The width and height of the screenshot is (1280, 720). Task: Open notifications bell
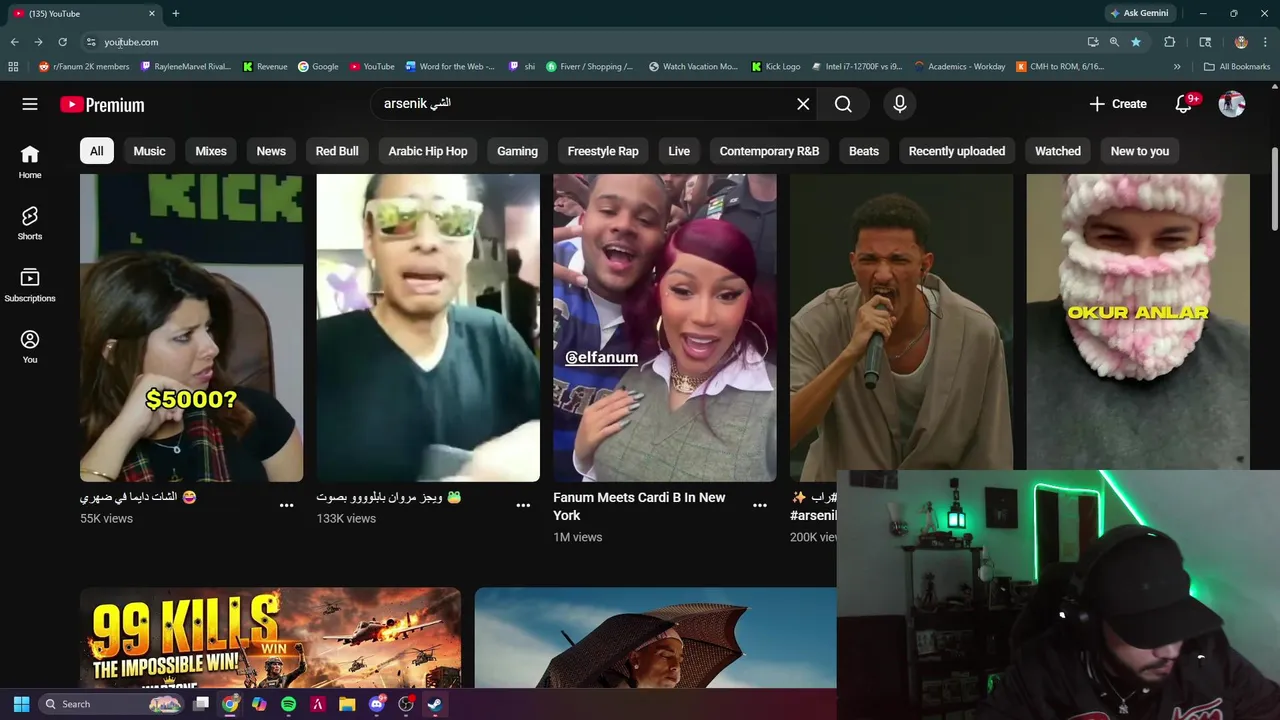(x=1184, y=104)
